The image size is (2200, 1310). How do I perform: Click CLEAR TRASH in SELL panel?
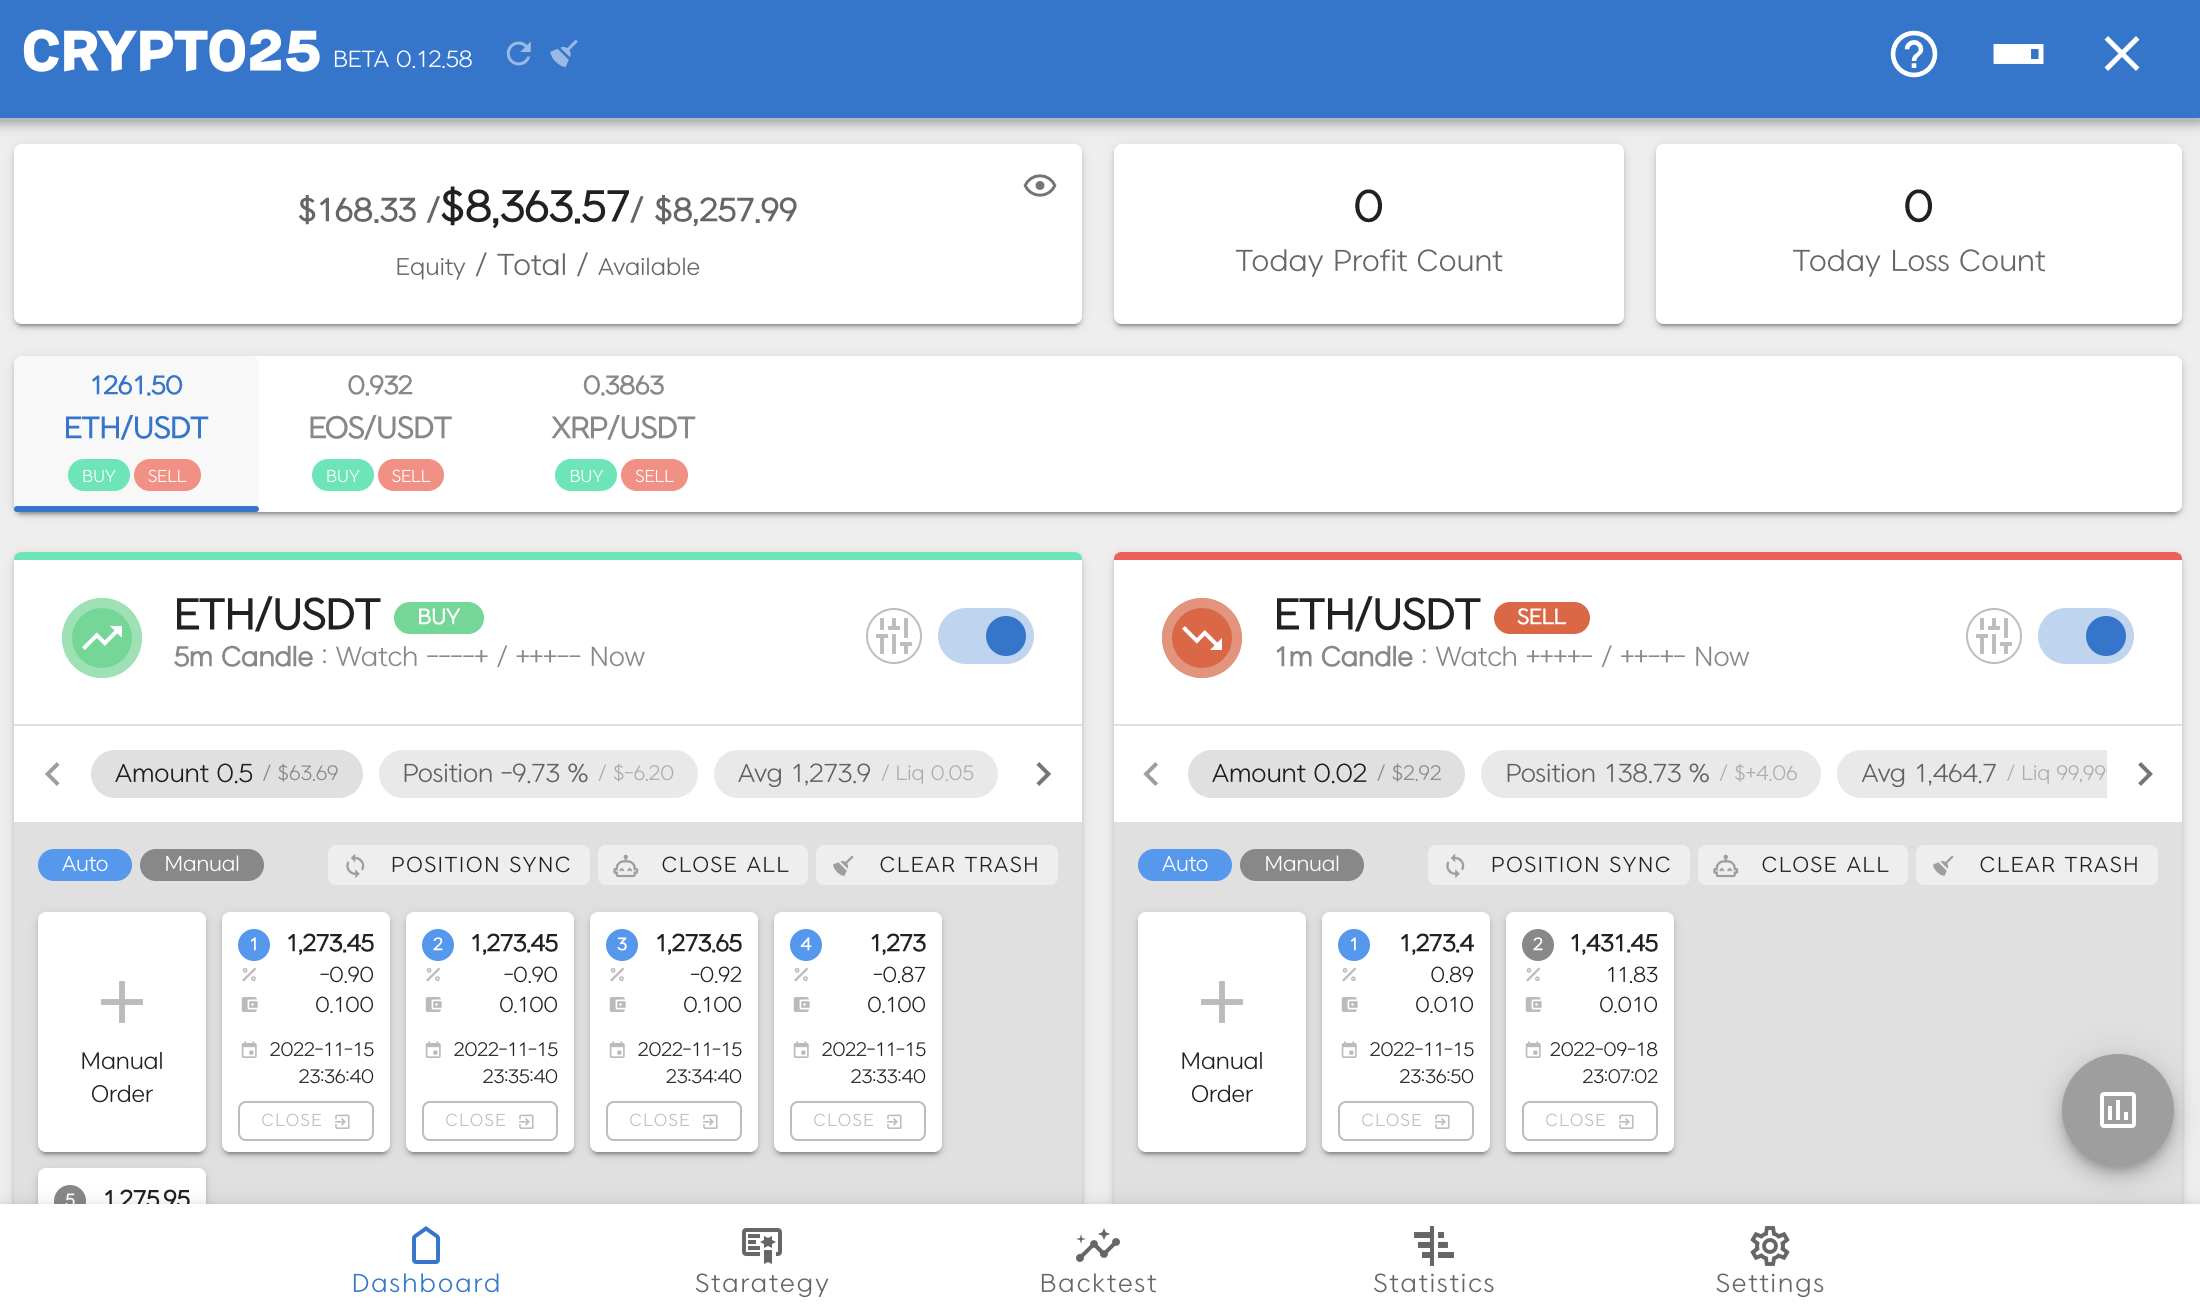click(2037, 865)
